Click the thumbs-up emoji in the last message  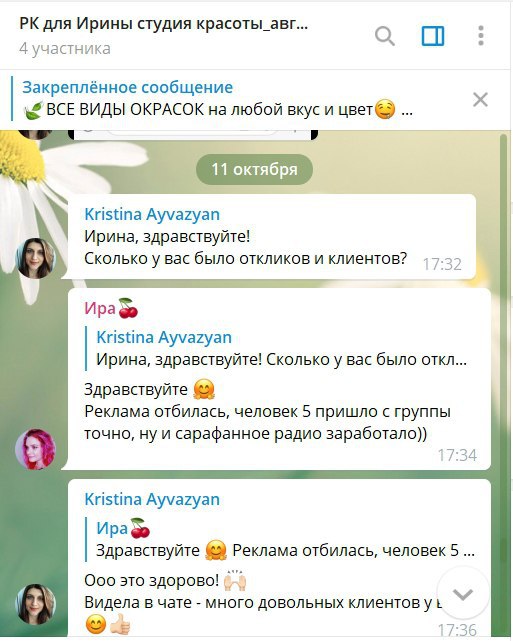coord(120,624)
